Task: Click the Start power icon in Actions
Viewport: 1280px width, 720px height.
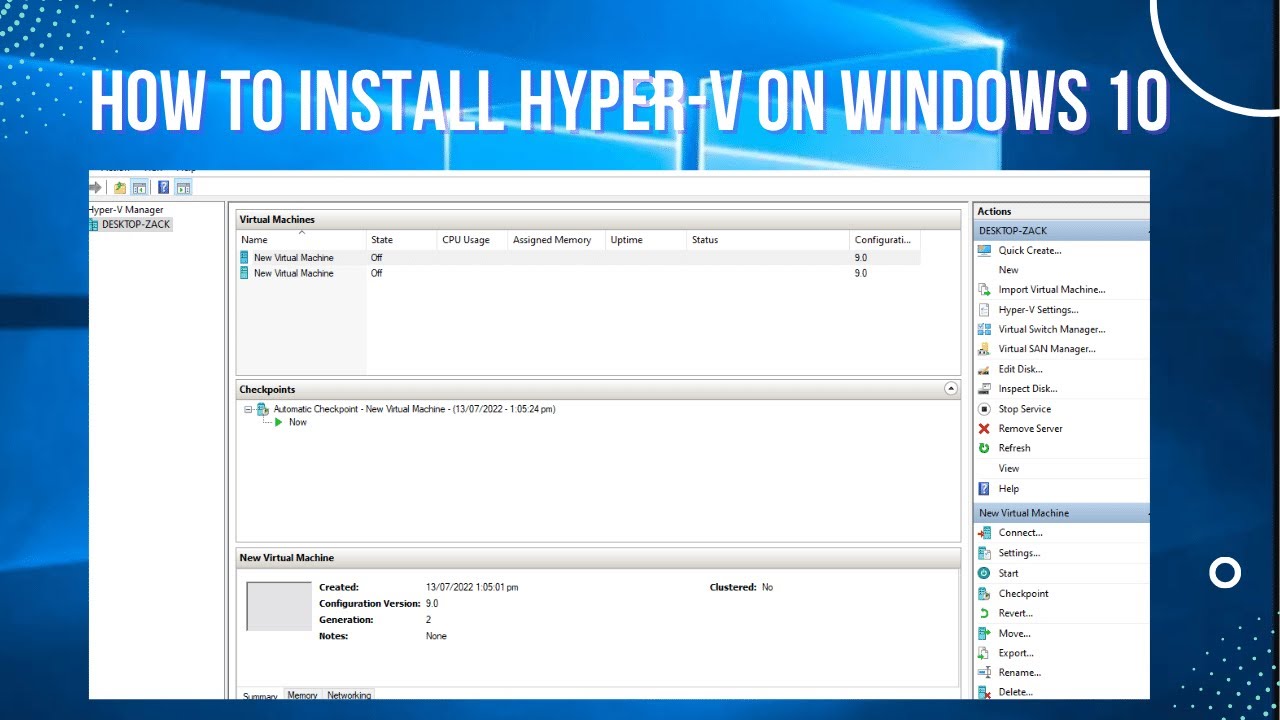Action: 984,573
